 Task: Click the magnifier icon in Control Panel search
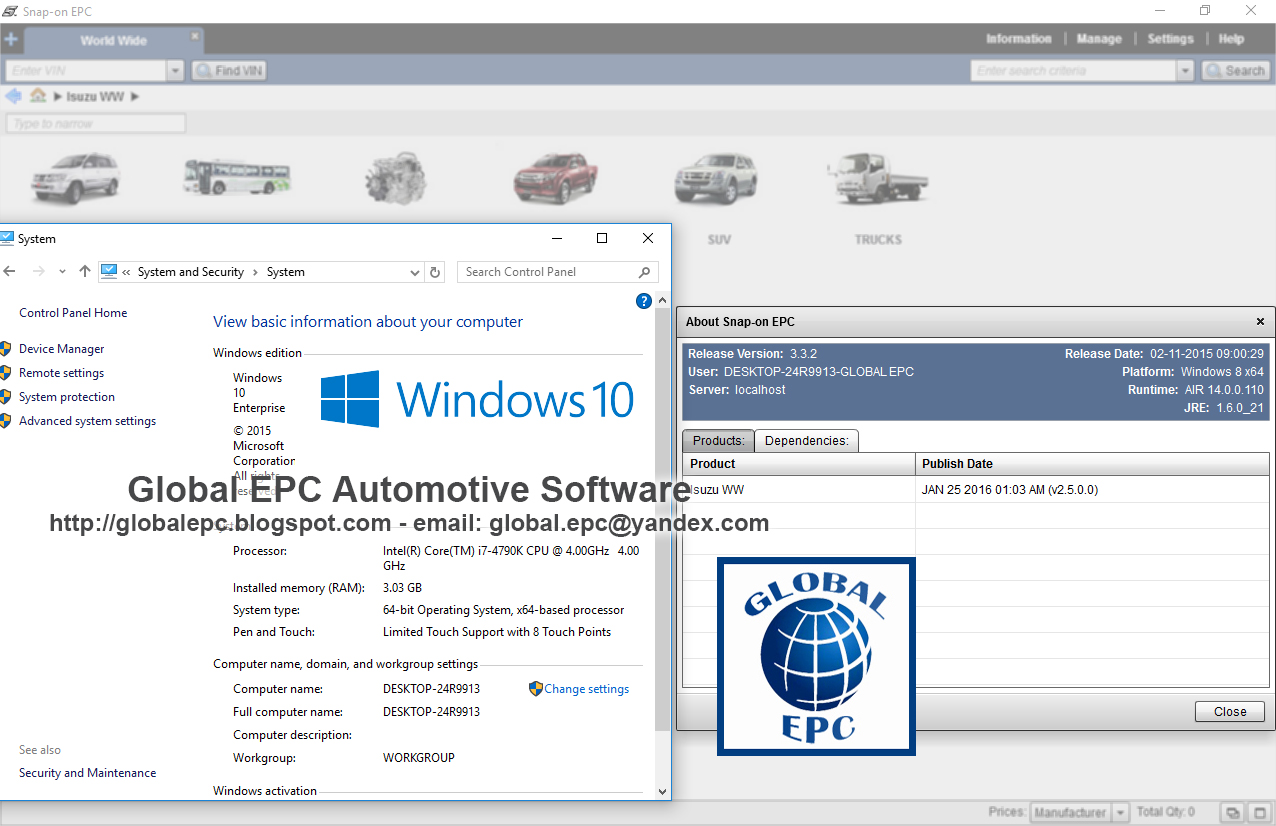[x=645, y=272]
